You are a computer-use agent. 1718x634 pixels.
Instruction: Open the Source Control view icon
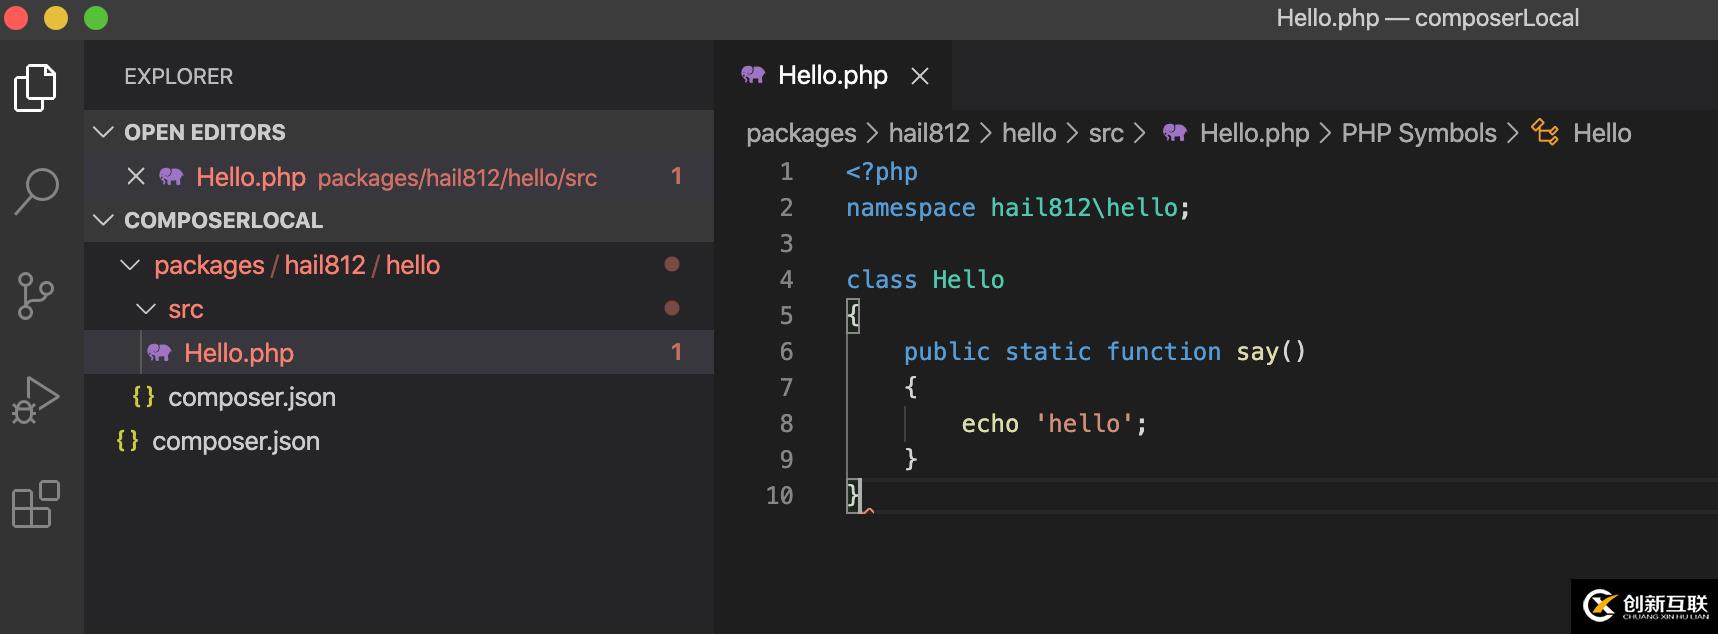36,296
